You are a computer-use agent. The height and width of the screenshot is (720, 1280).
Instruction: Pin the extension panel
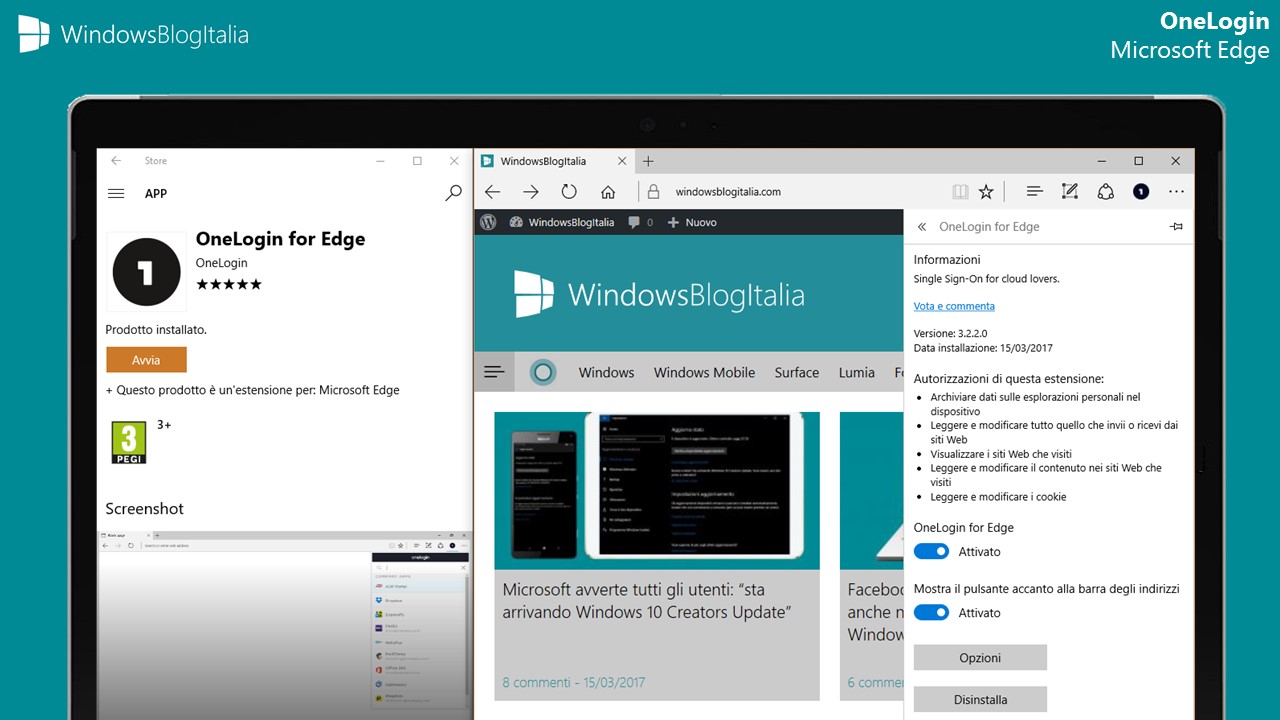1176,227
